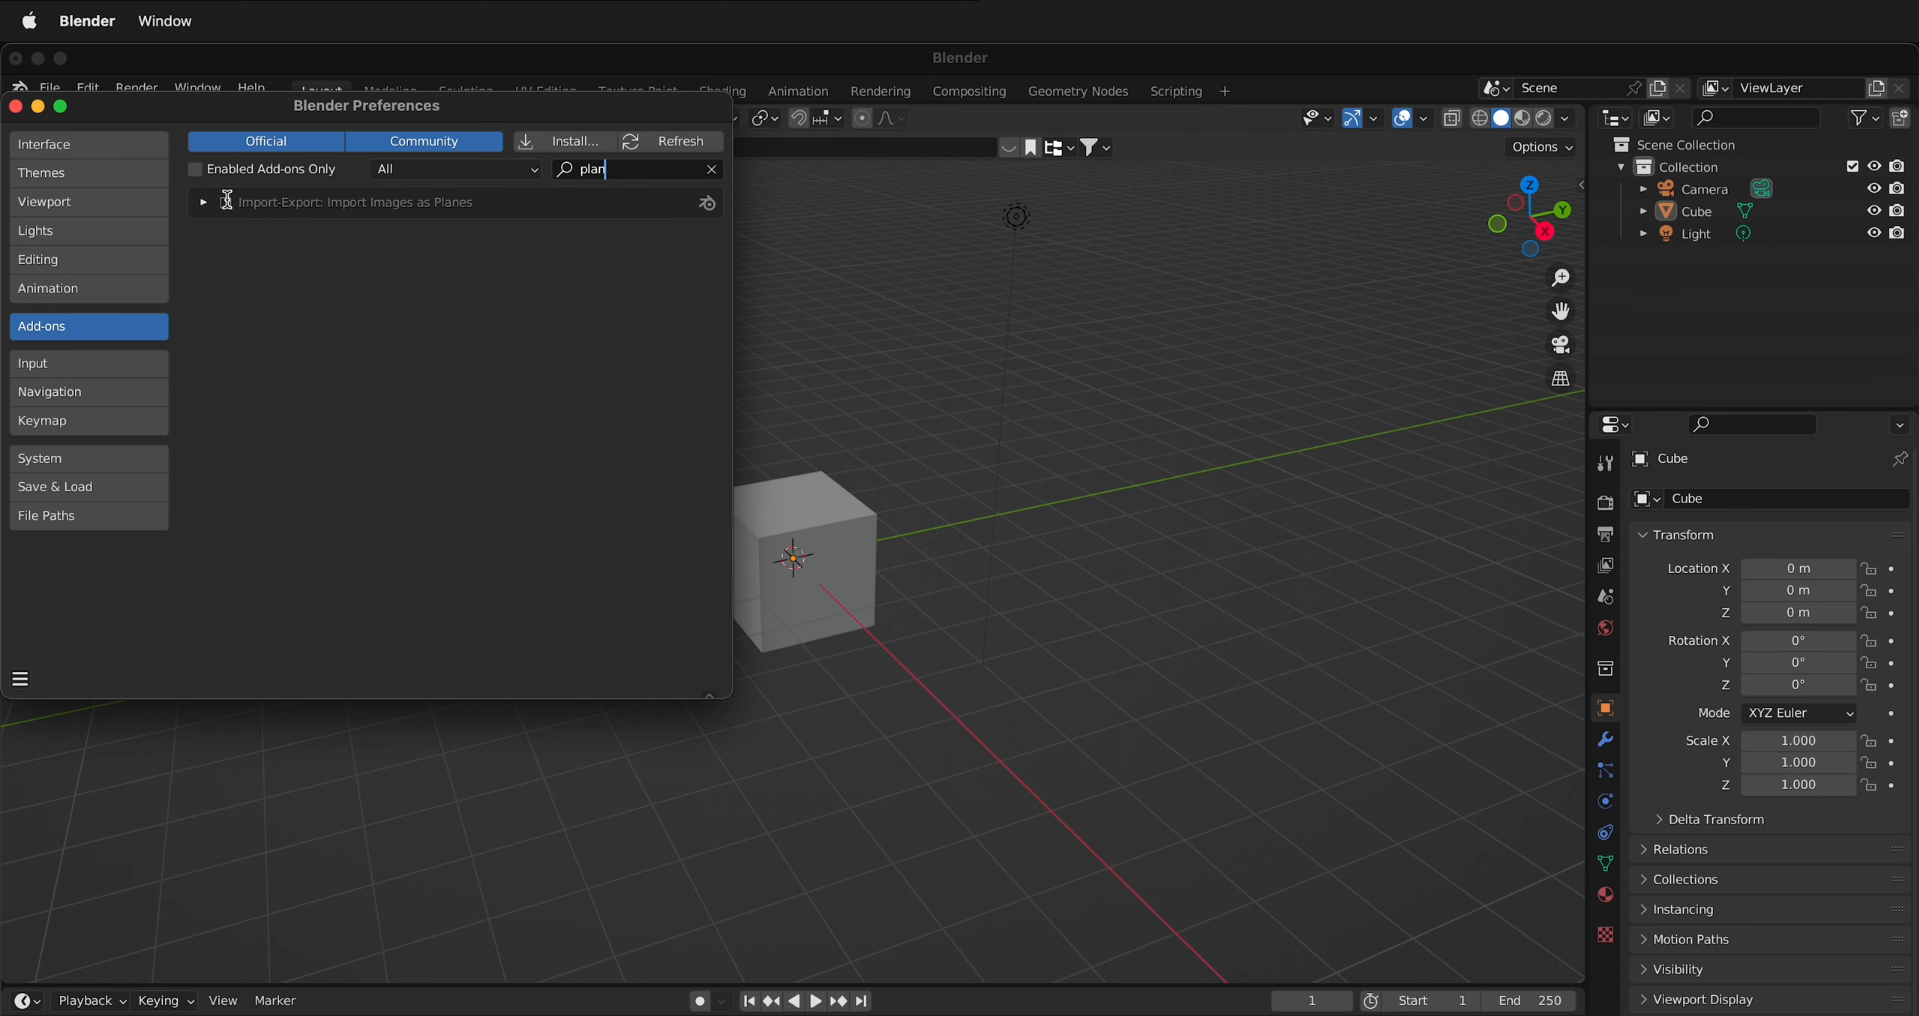
Task: Open the World properties globe tab
Action: tap(1605, 628)
